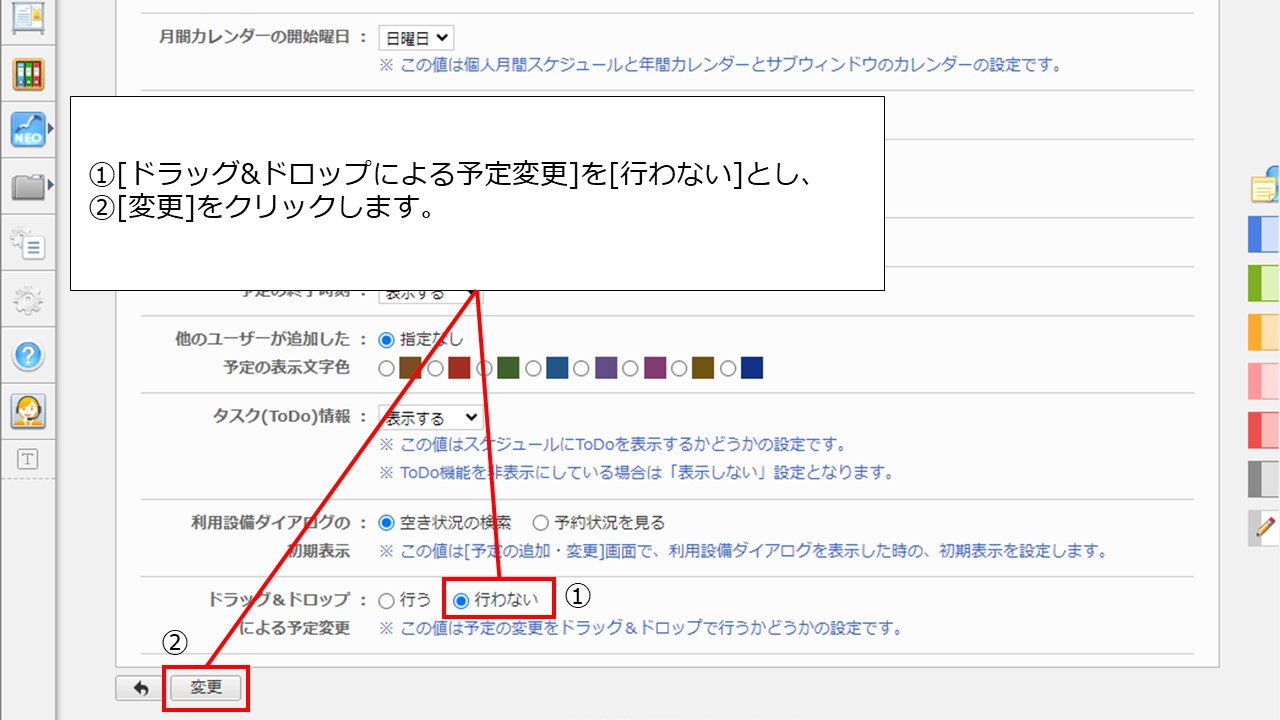Choose the red color swatch for text color
Image resolution: width=1280 pixels, height=720 pixels.
[x=459, y=368]
